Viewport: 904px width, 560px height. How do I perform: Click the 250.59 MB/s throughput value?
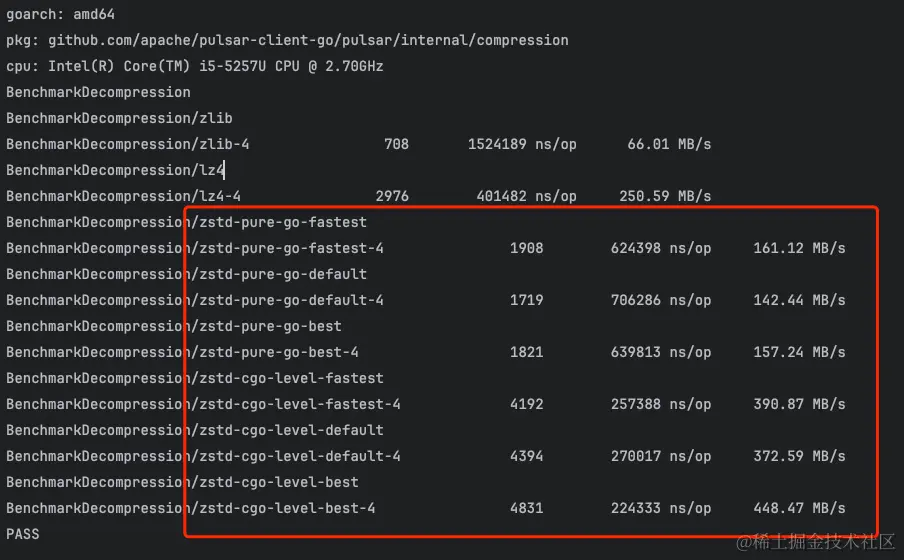(665, 196)
